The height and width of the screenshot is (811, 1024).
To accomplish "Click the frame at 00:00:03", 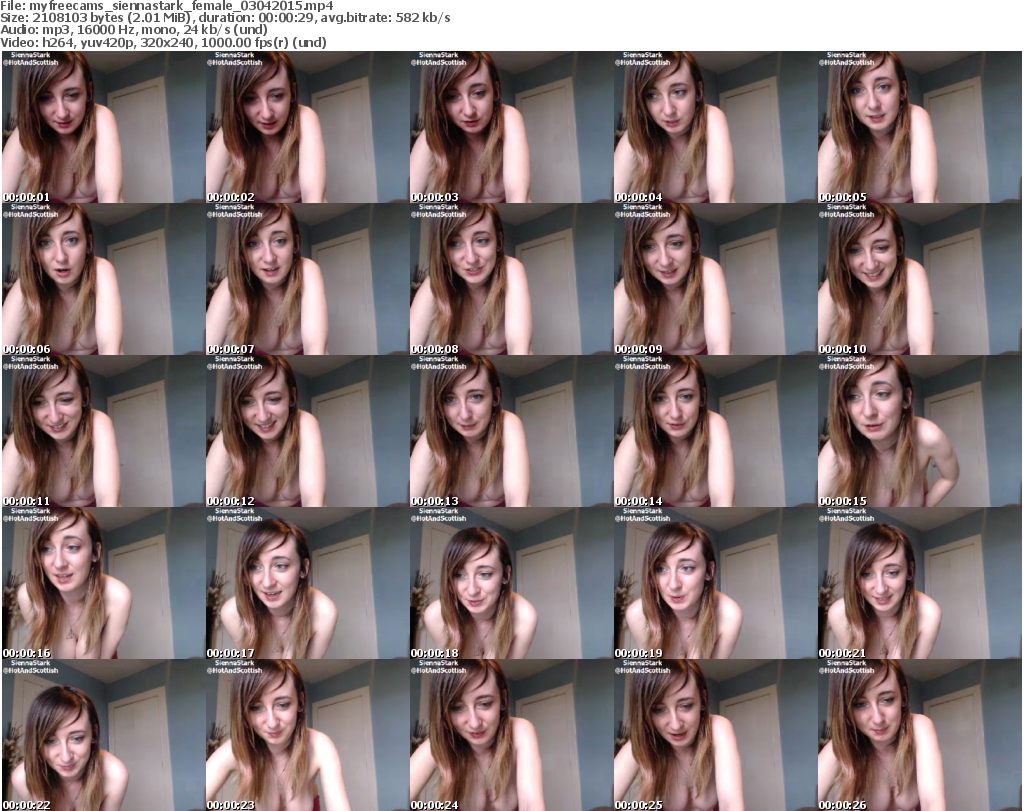I will 511,127.
